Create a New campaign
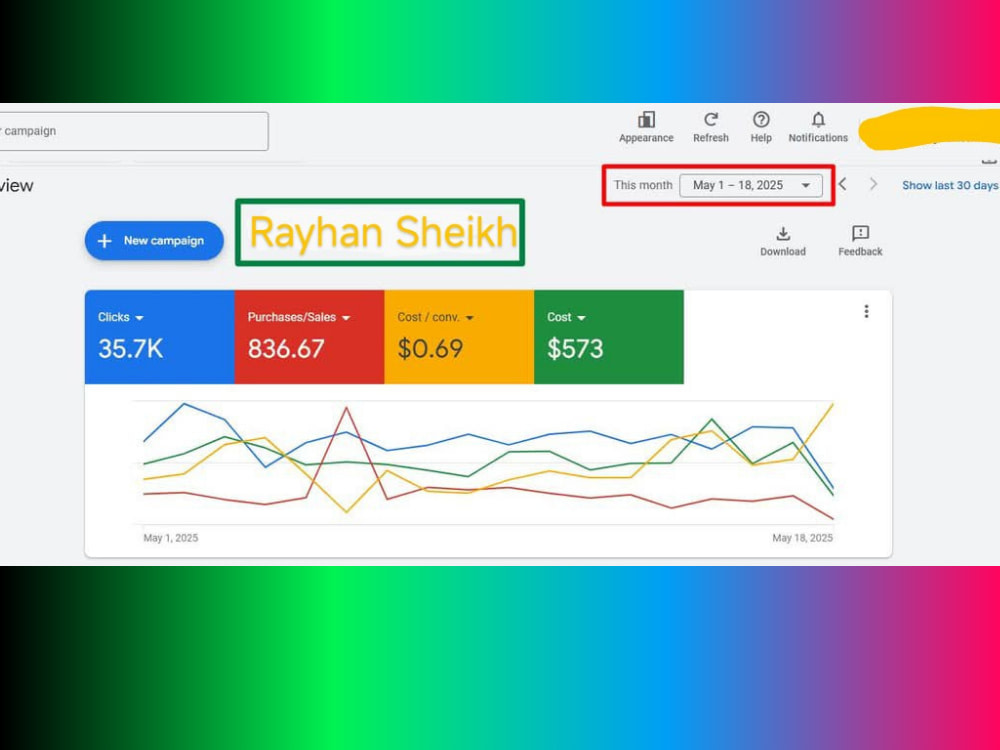Screen dimensions: 1000x750 pos(154,240)
